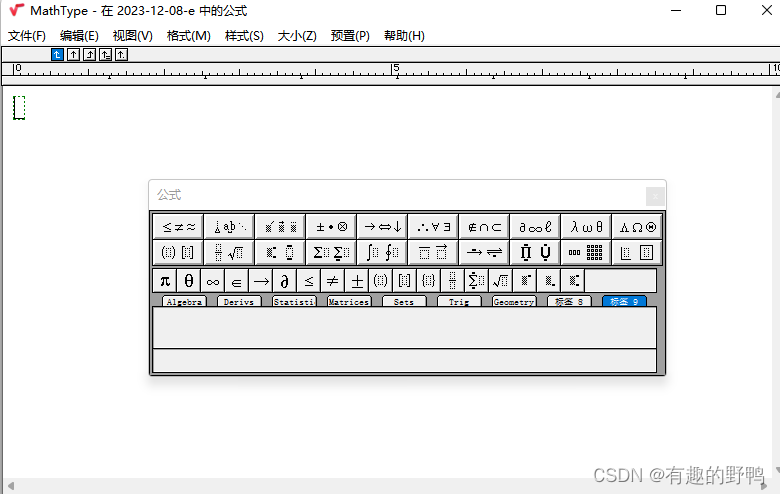780x494 pixels.
Task: Open subscript and superscript templates palette
Action: tap(280, 252)
